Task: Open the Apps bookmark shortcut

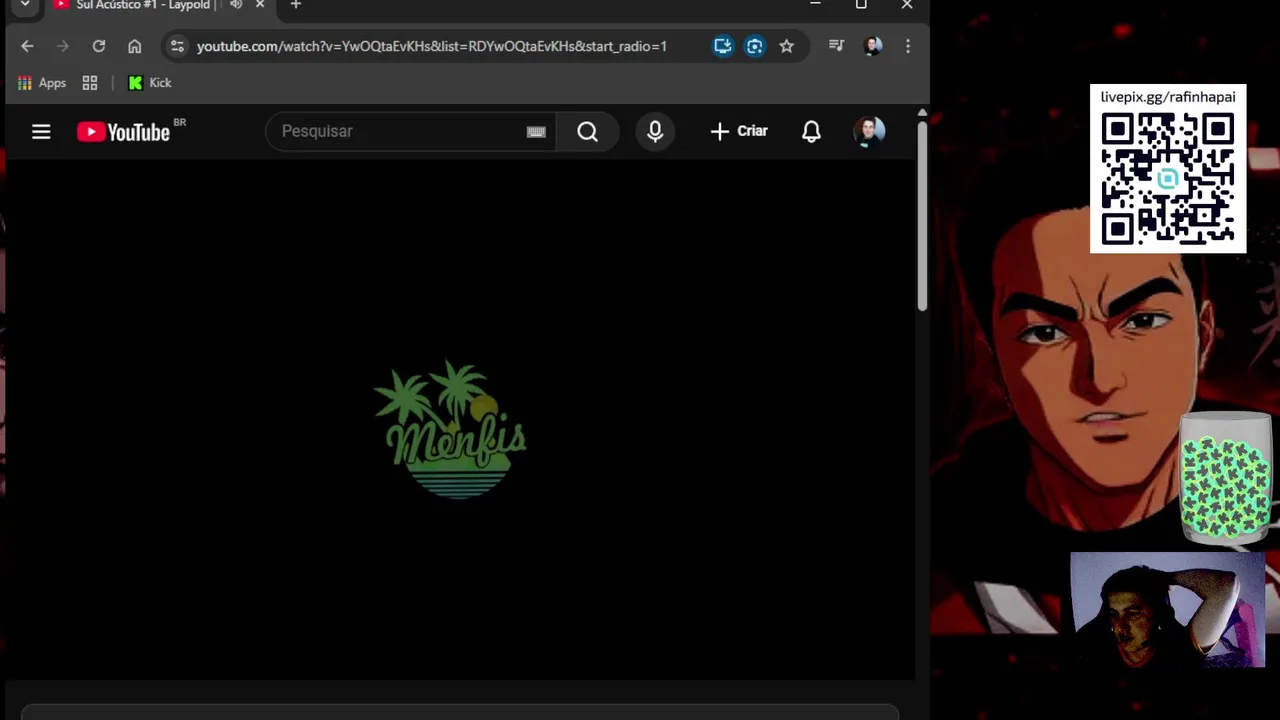Action: (42, 83)
